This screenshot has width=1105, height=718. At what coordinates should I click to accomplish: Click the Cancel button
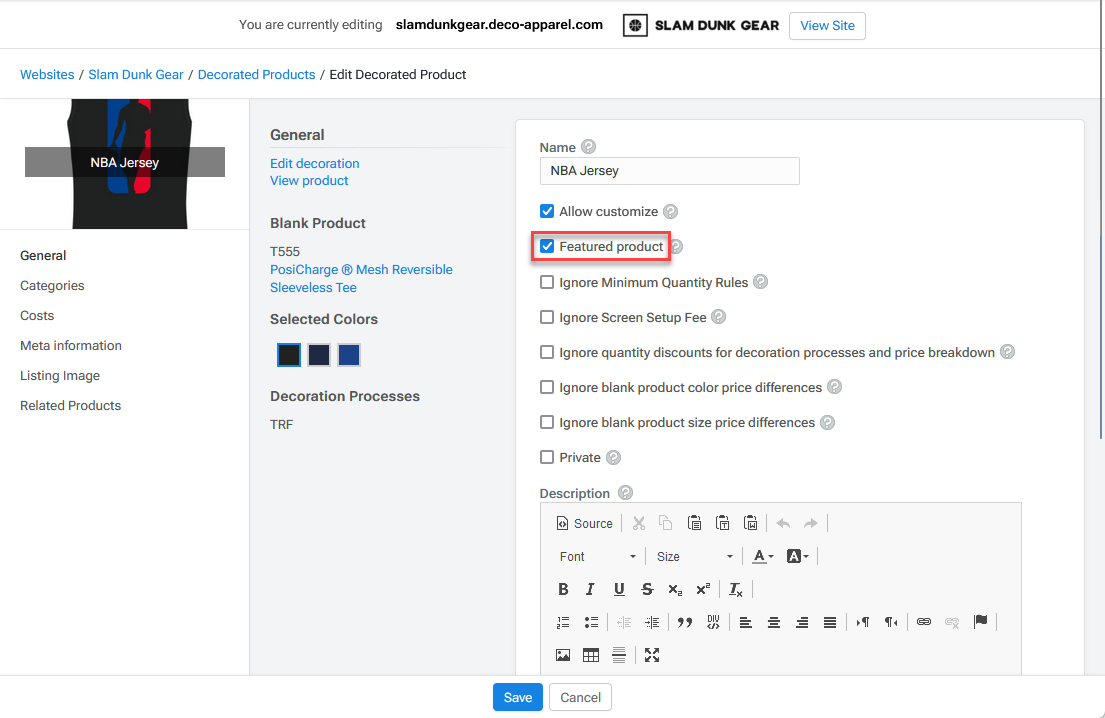[x=581, y=698]
